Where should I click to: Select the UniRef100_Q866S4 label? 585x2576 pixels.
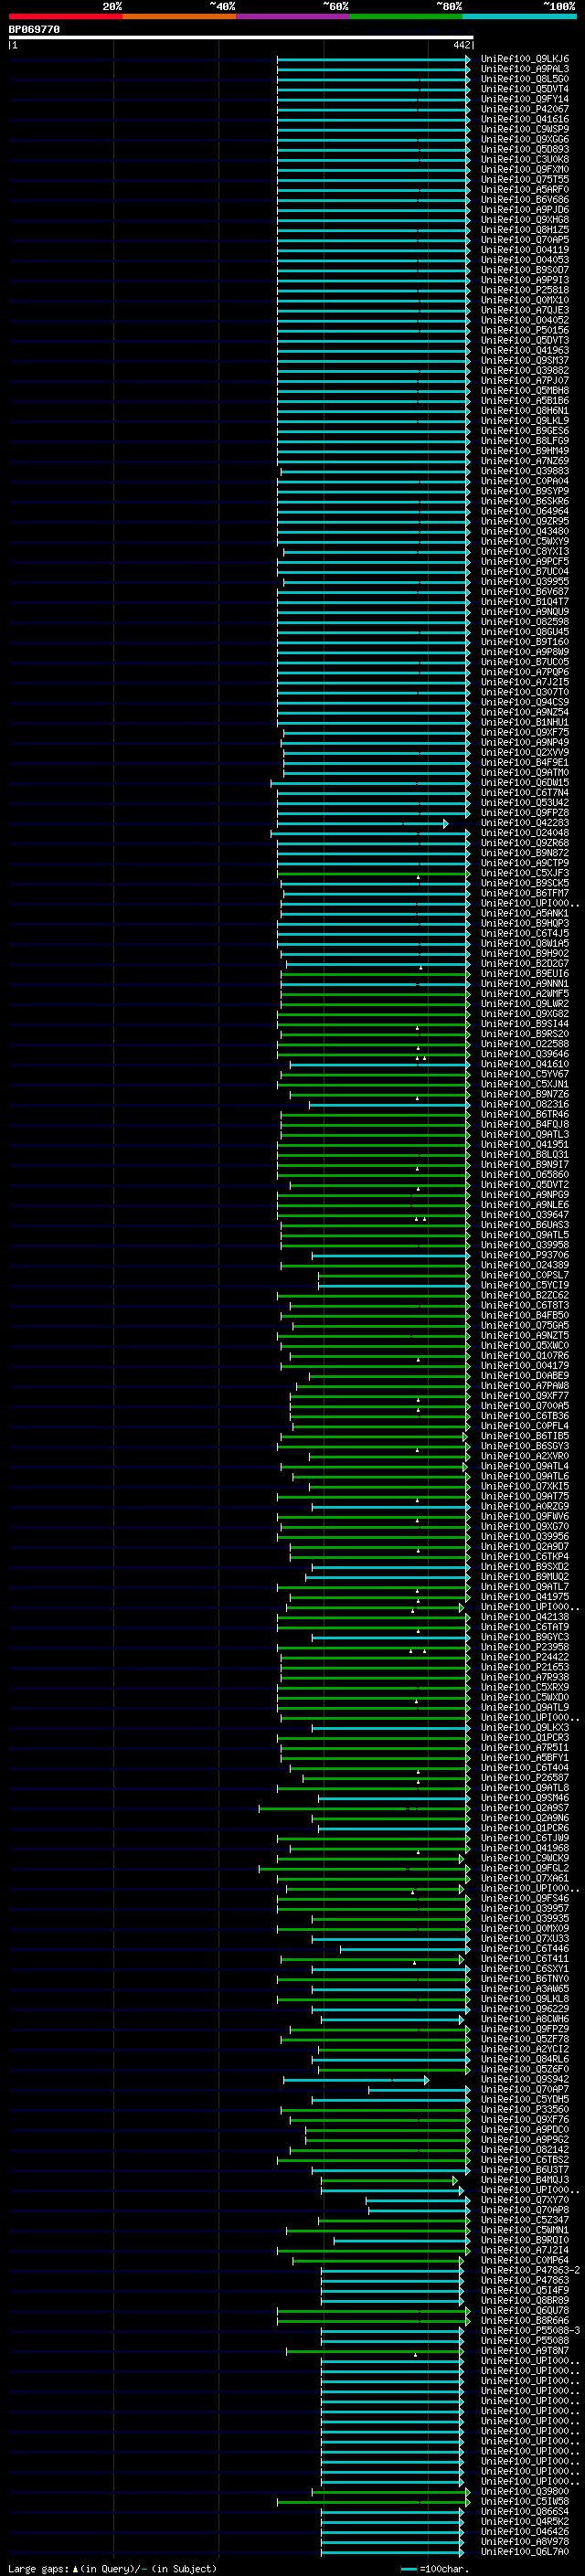(525, 2511)
